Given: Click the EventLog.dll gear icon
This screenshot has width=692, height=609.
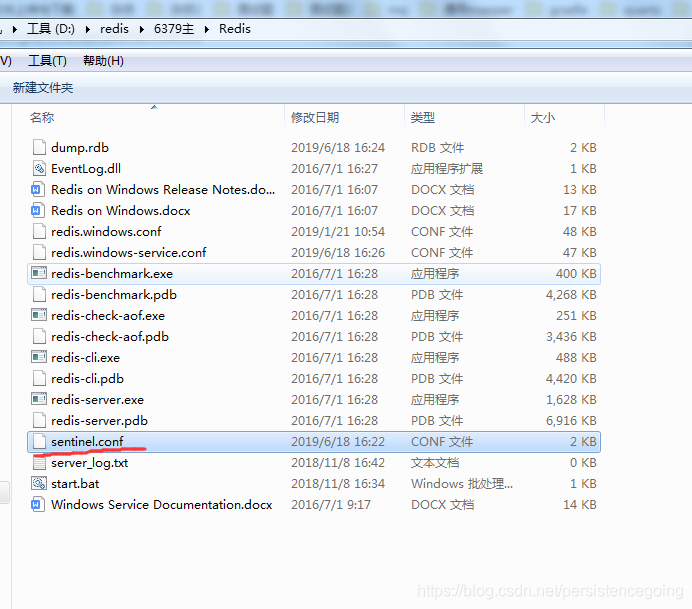Looking at the screenshot, I should 39,168.
